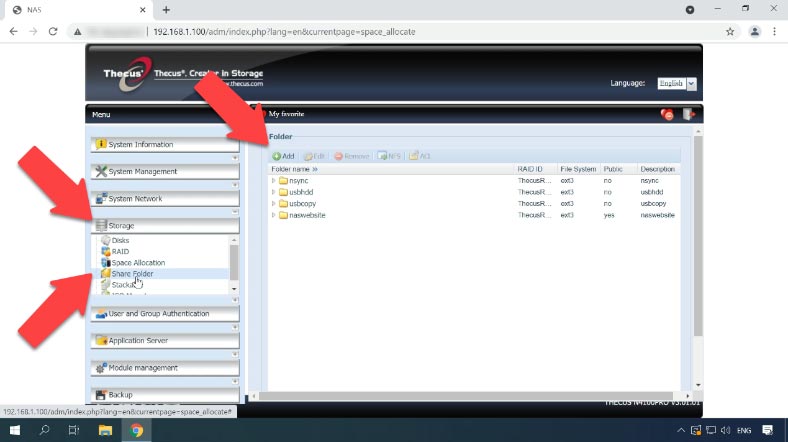
Task: Open User and Group Authentication section
Action: [165, 314]
